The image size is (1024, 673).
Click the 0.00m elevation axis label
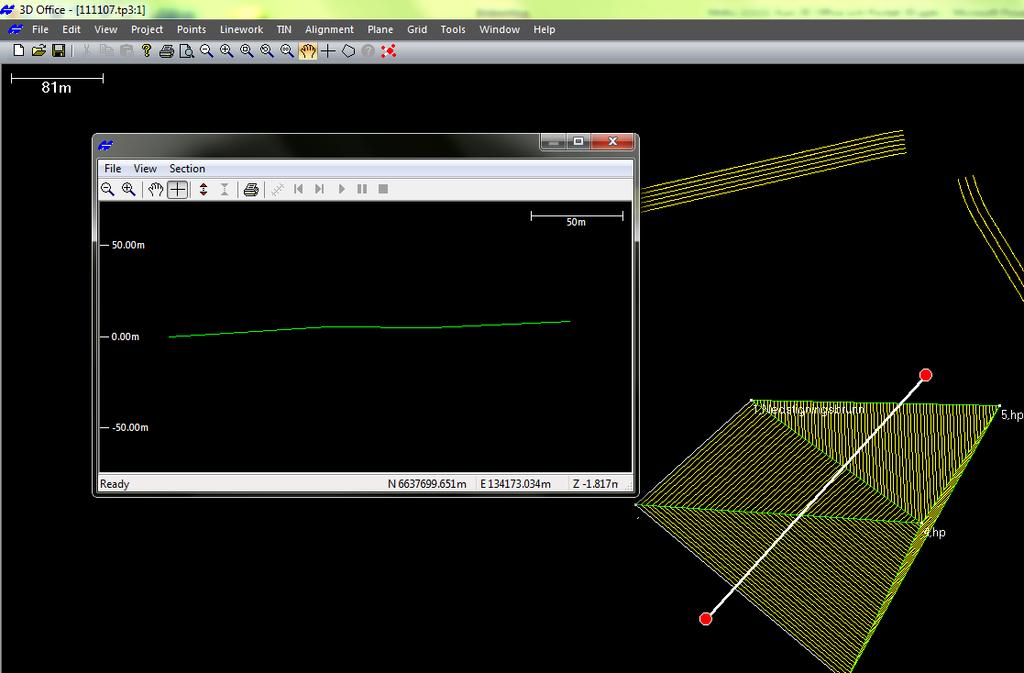point(125,337)
